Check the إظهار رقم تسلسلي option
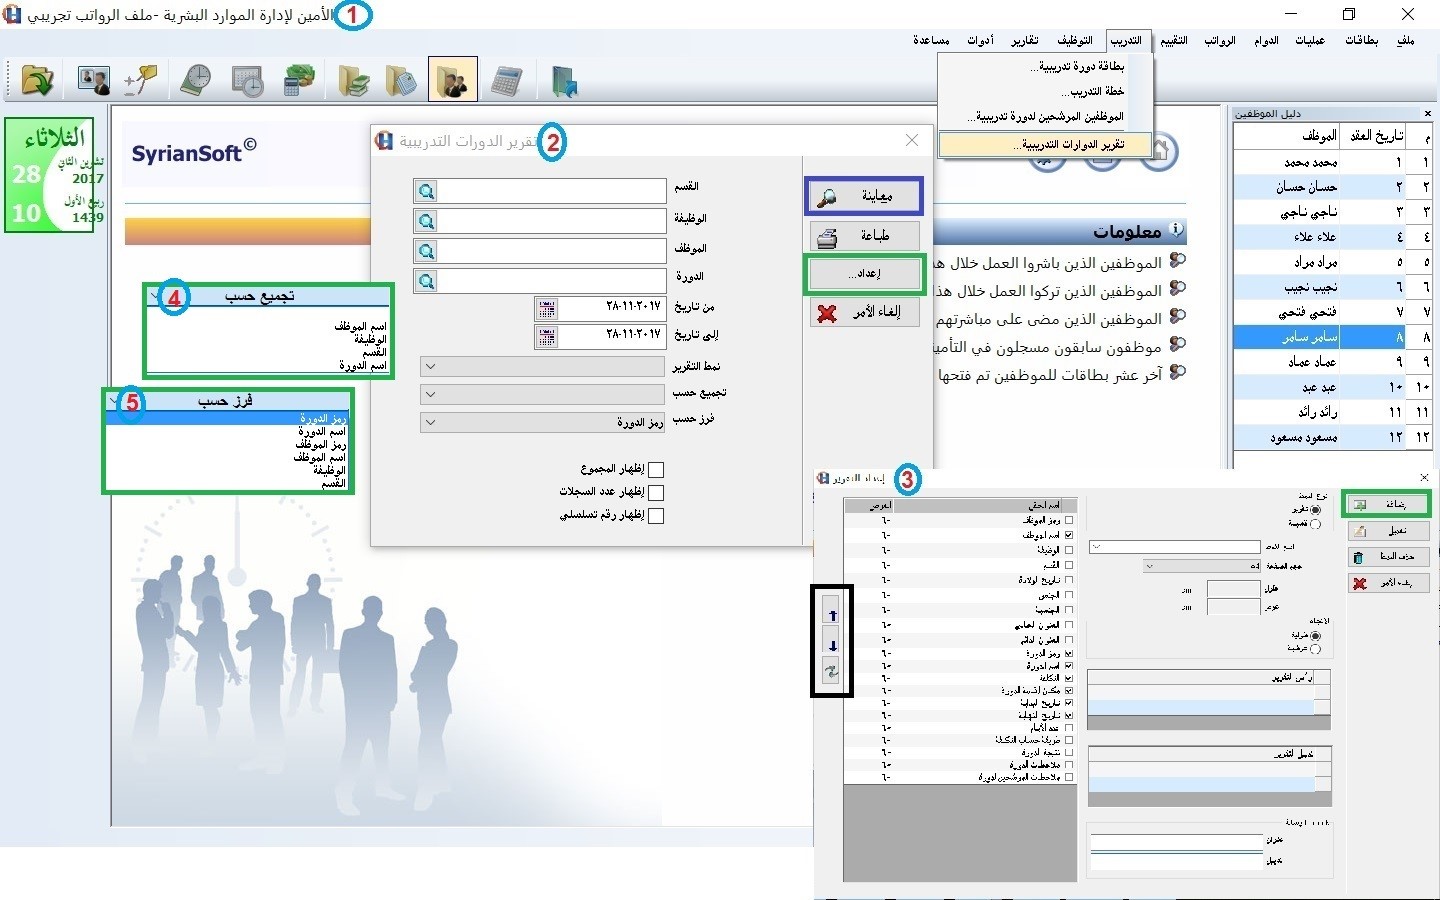Screen dimensions: 1440x900 click(x=656, y=516)
